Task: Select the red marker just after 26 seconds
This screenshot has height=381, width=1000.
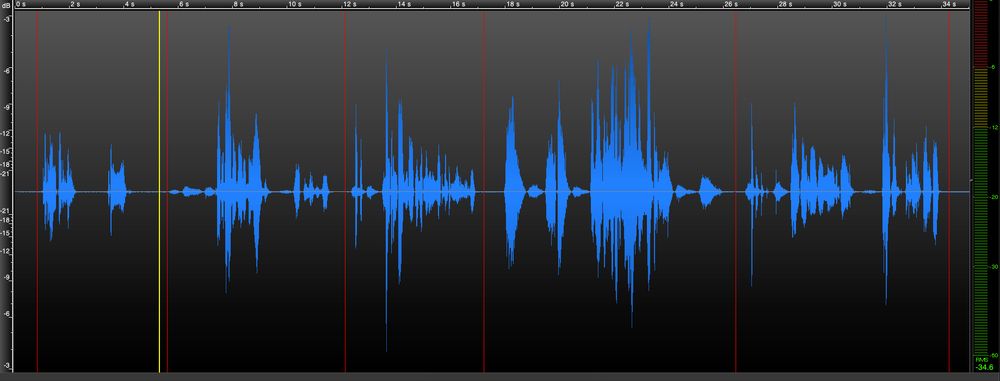Action: click(735, 191)
